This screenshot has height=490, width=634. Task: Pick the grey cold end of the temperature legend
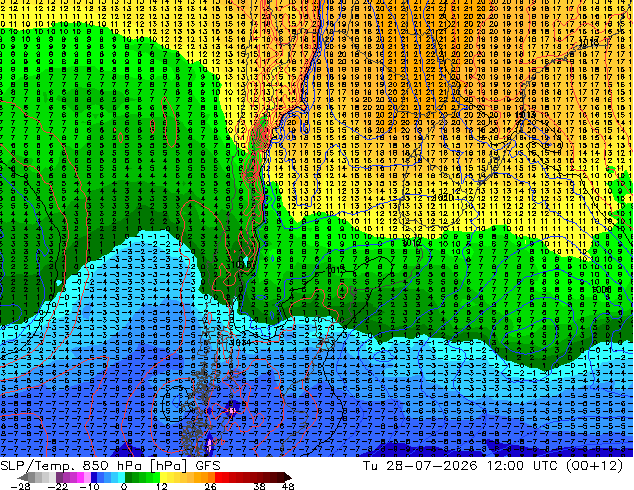tap(36, 477)
